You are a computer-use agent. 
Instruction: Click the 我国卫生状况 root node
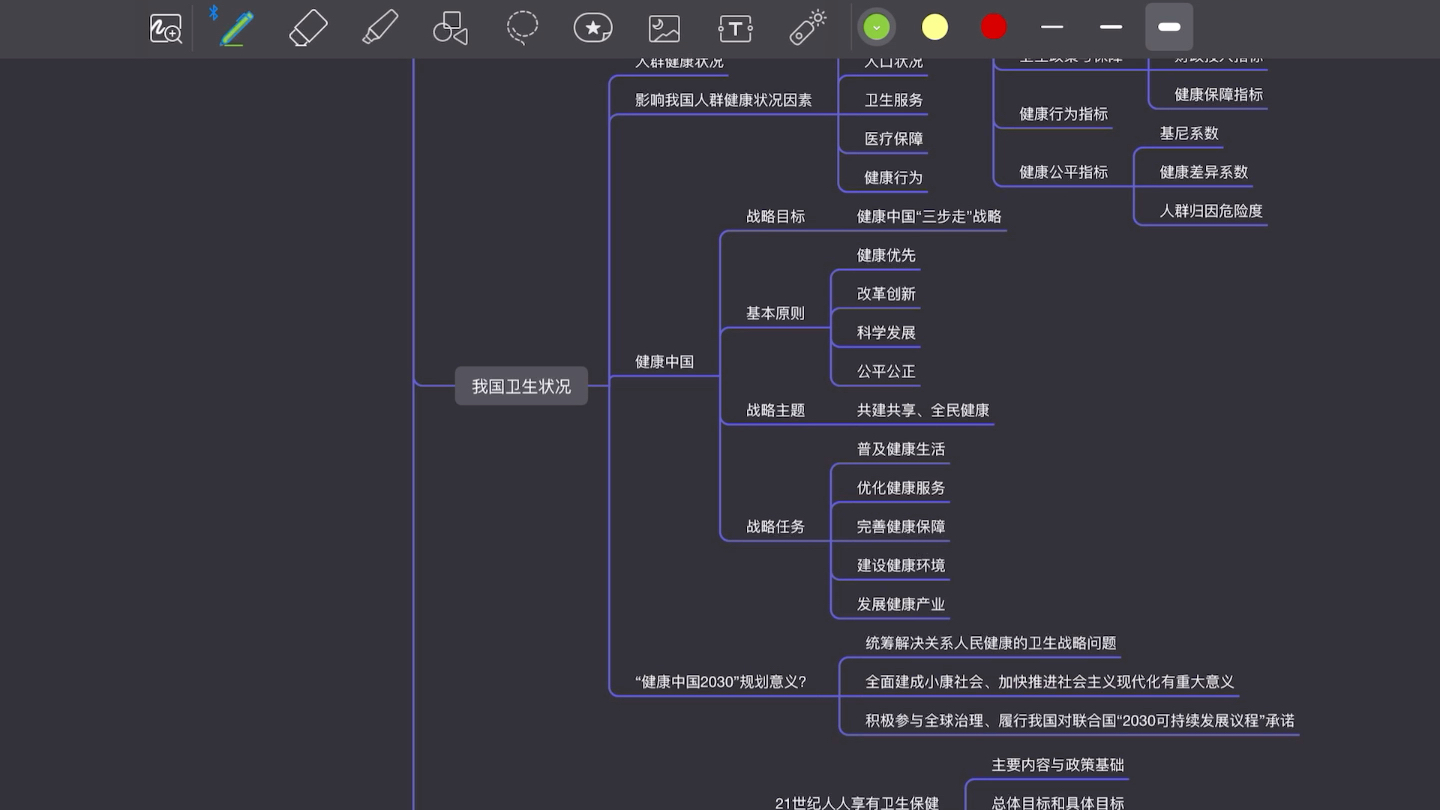coord(521,386)
